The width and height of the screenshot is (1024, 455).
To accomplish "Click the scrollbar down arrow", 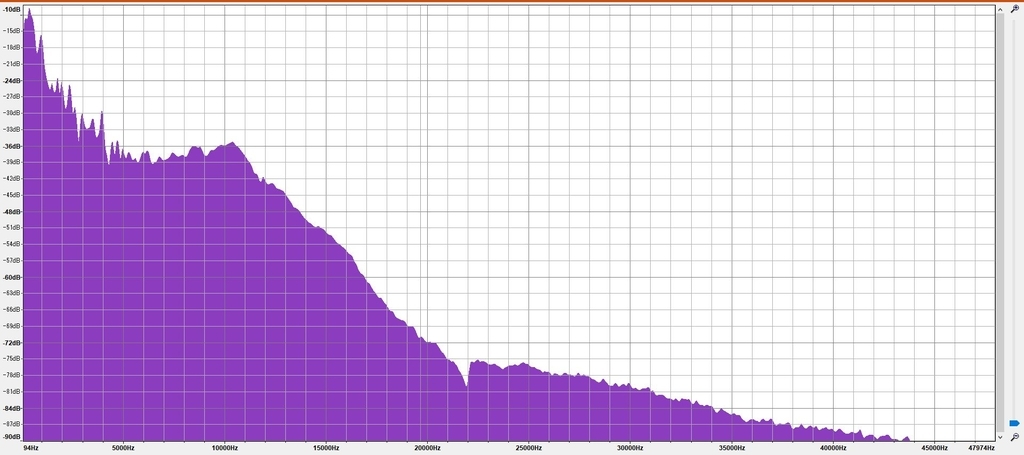I will coord(1000,437).
